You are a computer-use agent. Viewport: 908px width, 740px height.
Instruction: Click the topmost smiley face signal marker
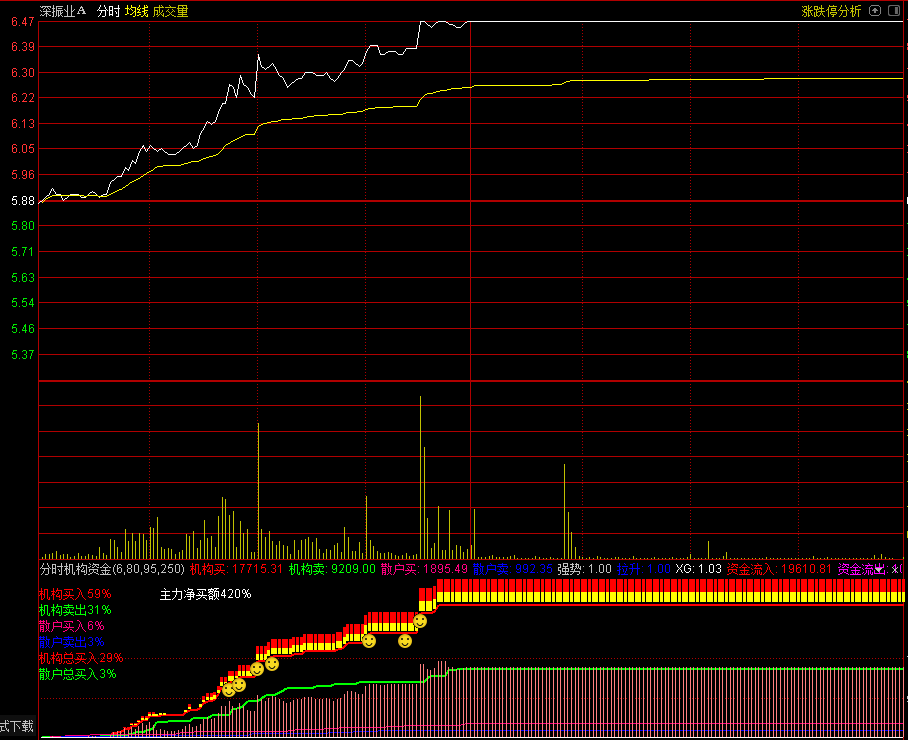tap(420, 621)
